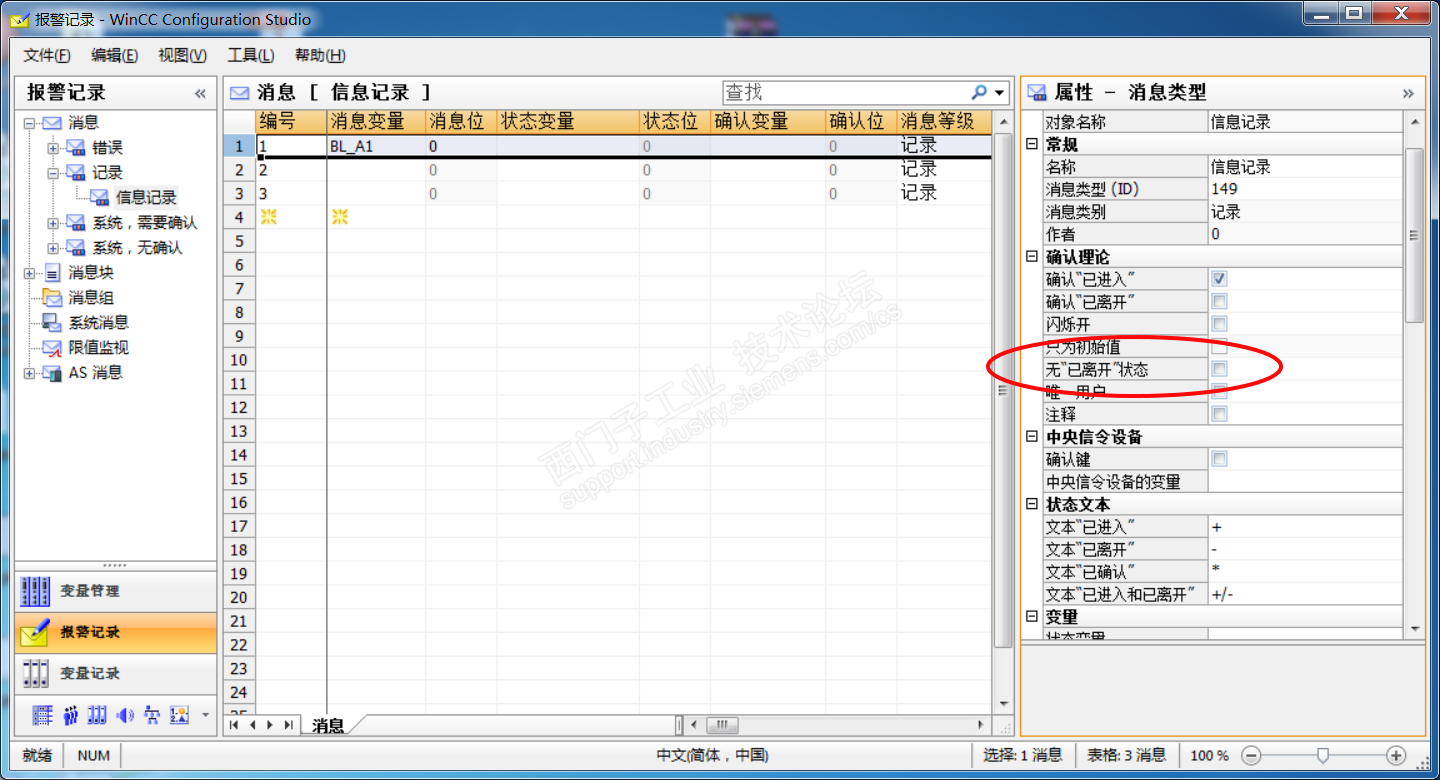Click the 消息等级 column header
The image size is (1440, 780).
click(x=943, y=122)
